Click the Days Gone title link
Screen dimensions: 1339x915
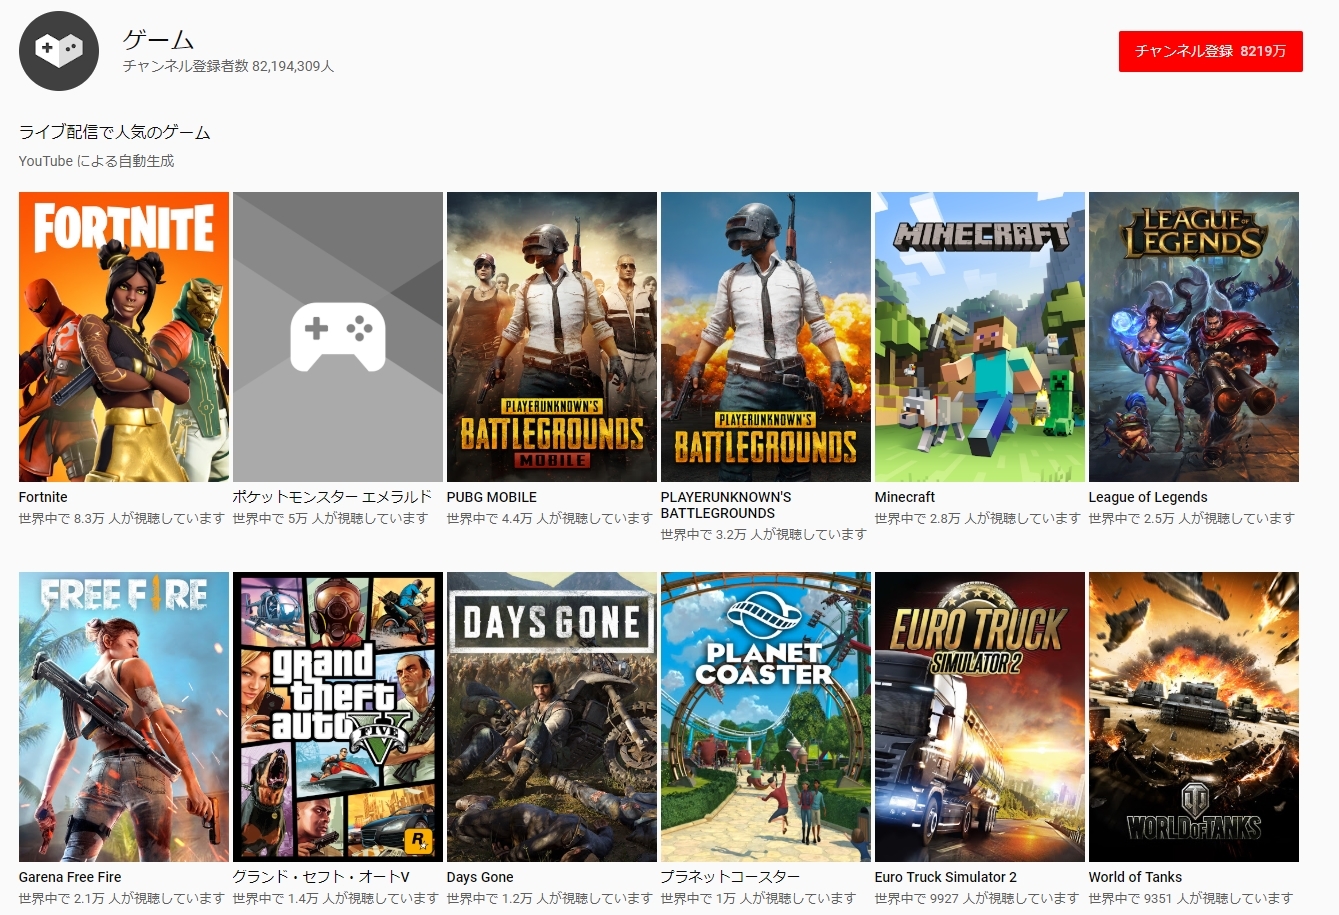[480, 877]
